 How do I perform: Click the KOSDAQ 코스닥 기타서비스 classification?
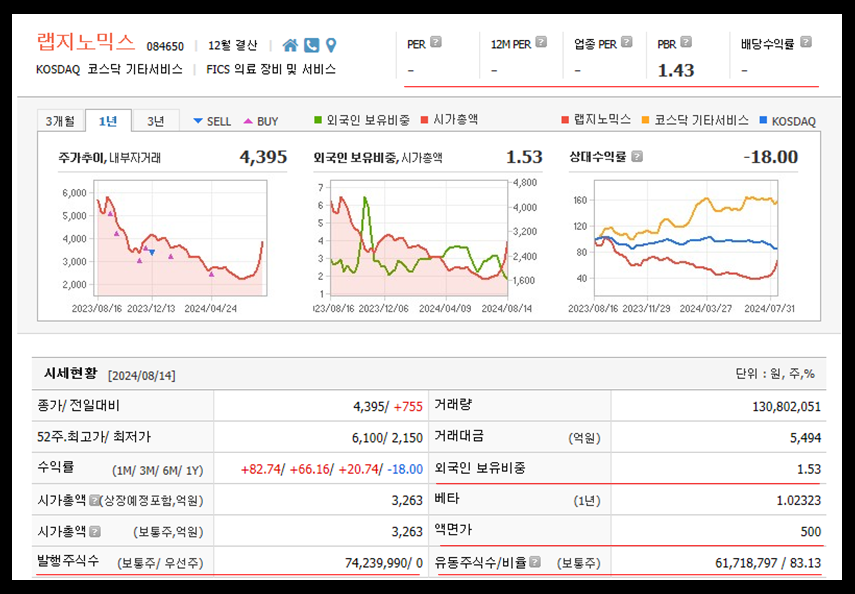click(109, 70)
